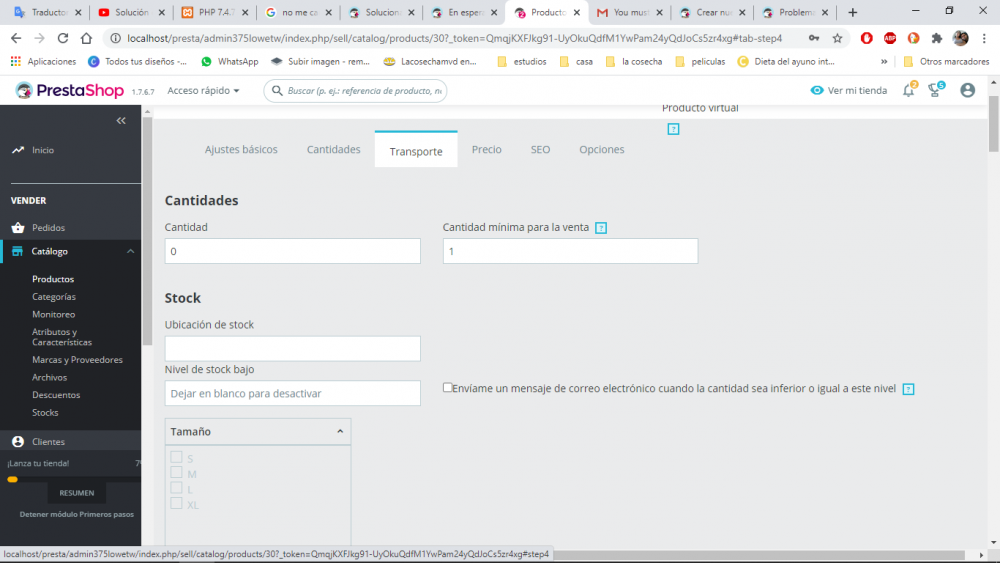This screenshot has width=1000, height=563.
Task: Collapse the Catálogo menu chevron
Action: tap(130, 251)
